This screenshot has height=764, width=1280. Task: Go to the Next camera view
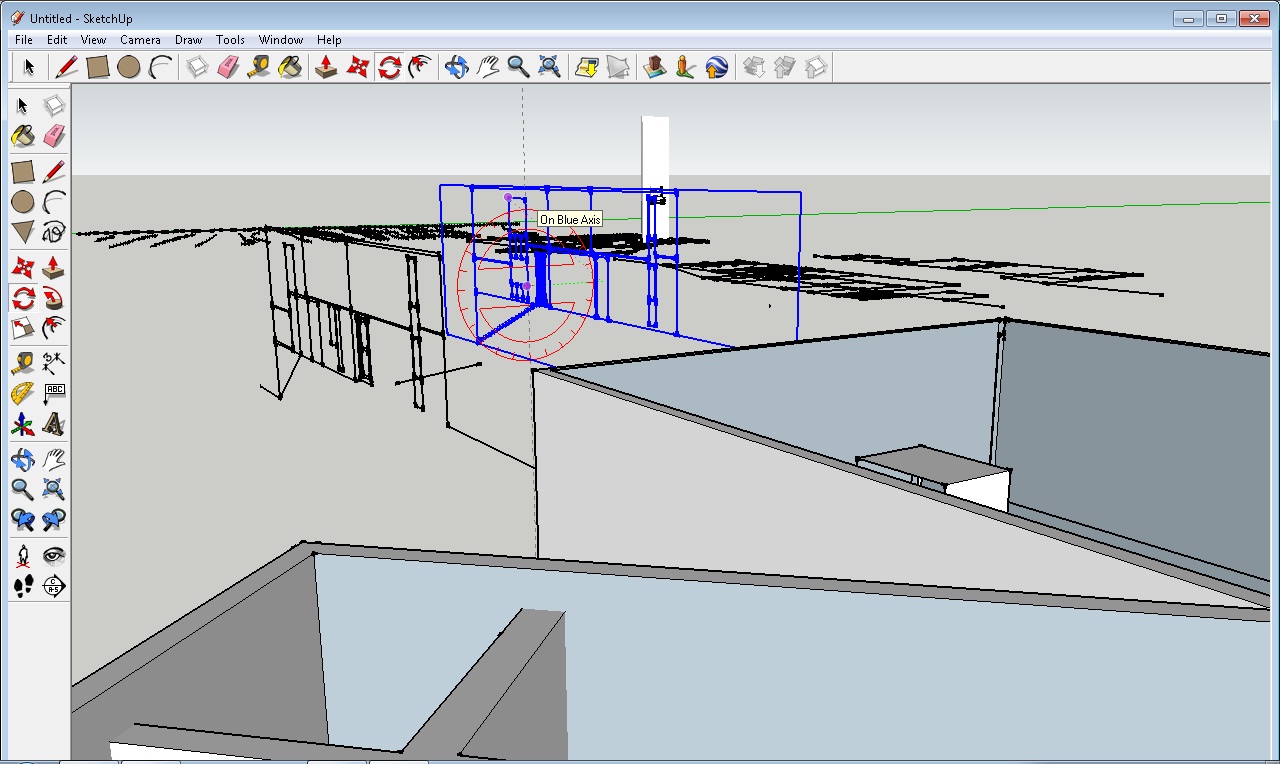54,520
